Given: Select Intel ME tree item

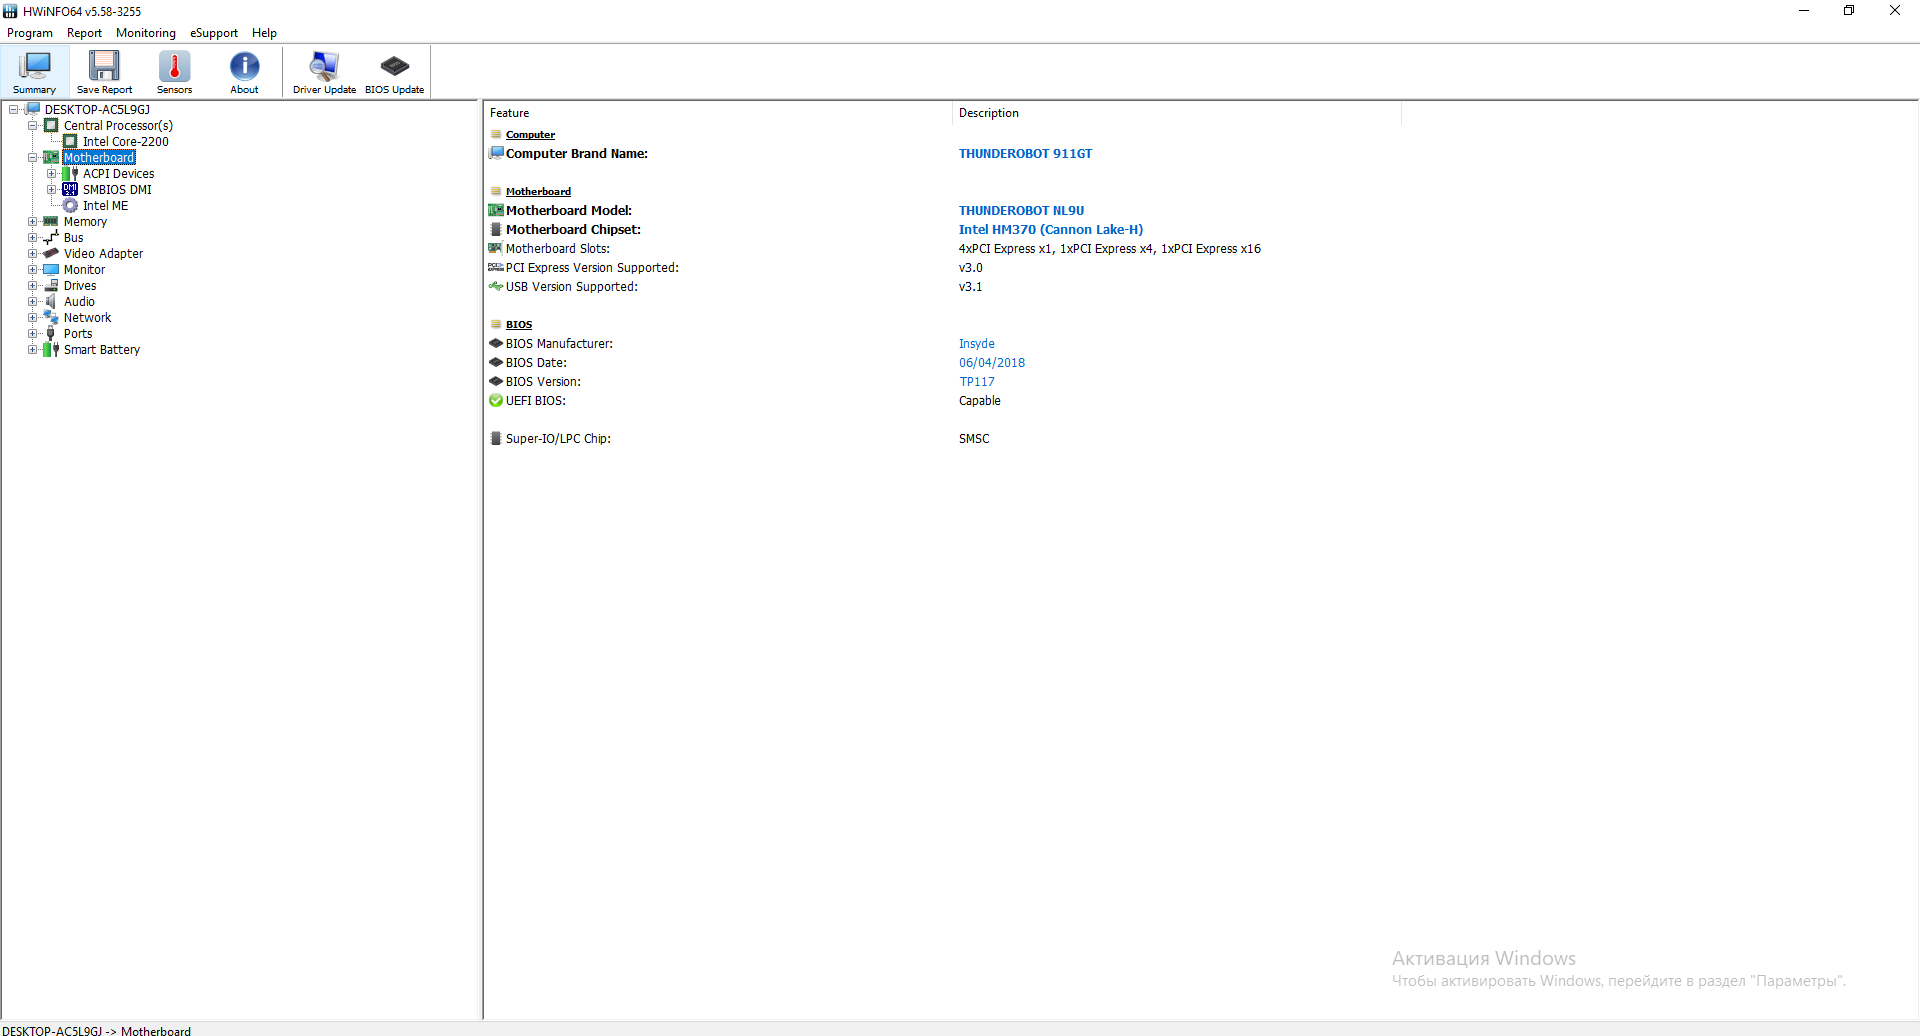Looking at the screenshot, I should coord(105,206).
